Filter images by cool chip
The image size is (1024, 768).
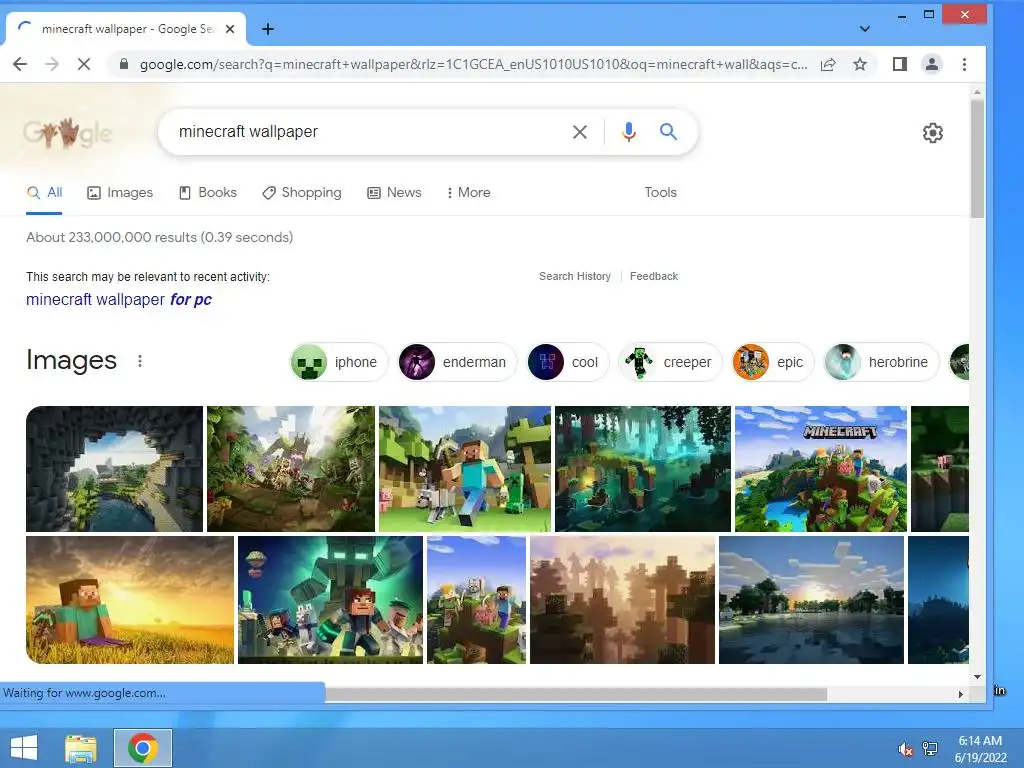tap(567, 362)
